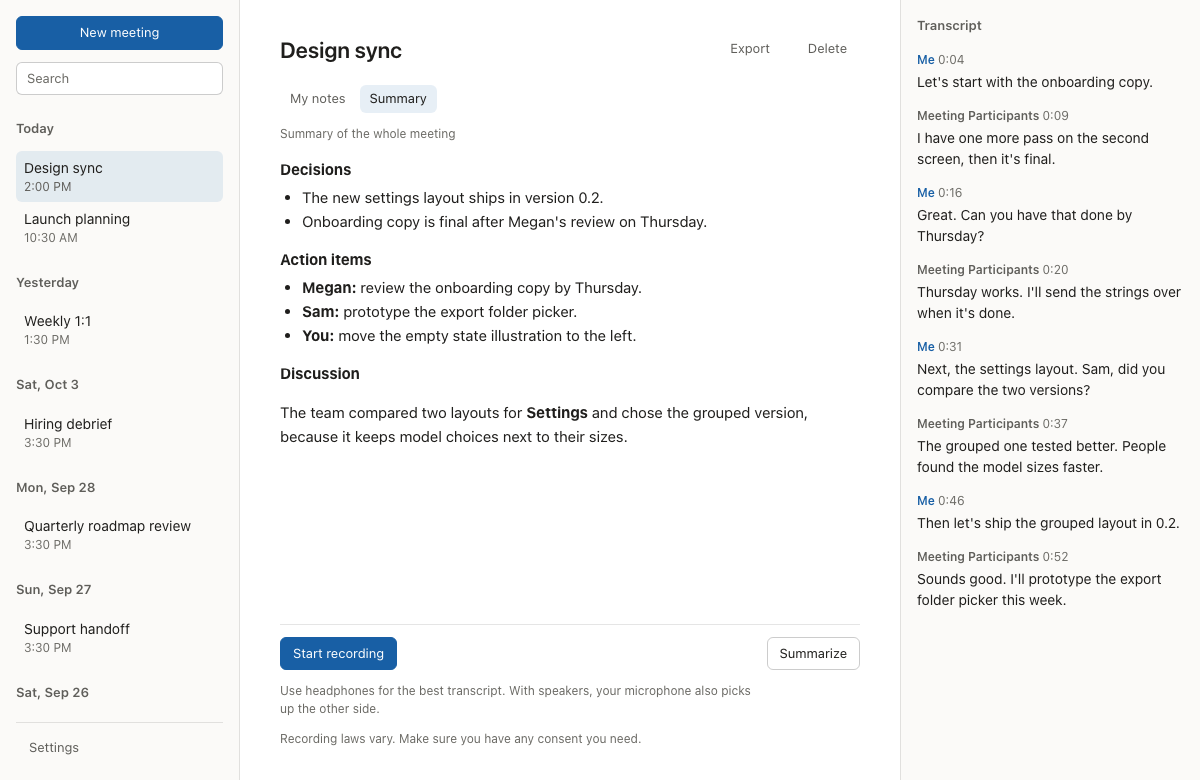Select Quarterly roadmap review meeting
Image resolution: width=1200 pixels, height=780 pixels.
click(x=119, y=535)
